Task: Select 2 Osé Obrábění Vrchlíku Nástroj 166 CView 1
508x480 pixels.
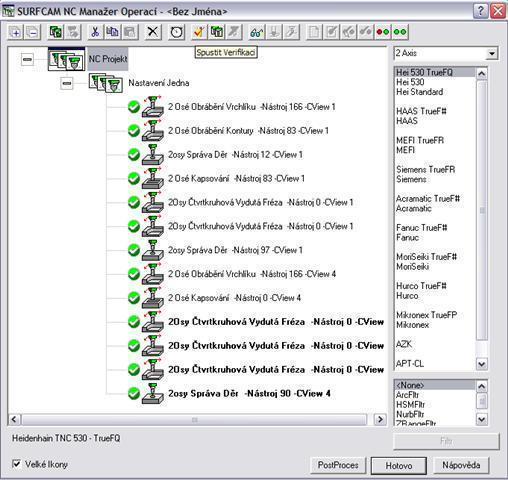Action: (252, 107)
